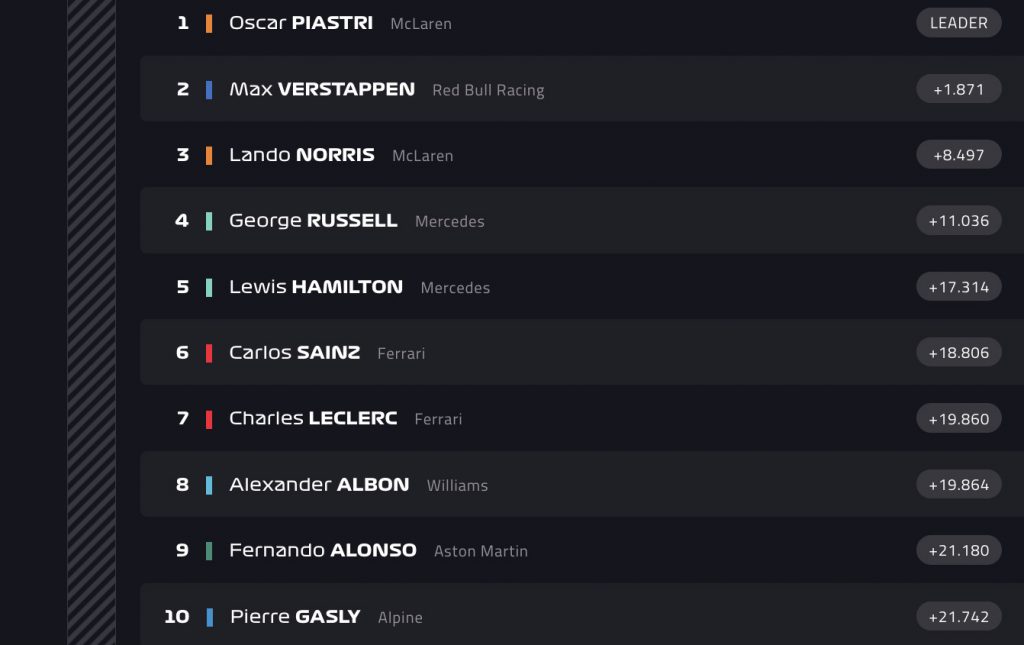Viewport: 1024px width, 645px height.
Task: Click Ferrari red bar next to Sainz
Action: click(209, 353)
